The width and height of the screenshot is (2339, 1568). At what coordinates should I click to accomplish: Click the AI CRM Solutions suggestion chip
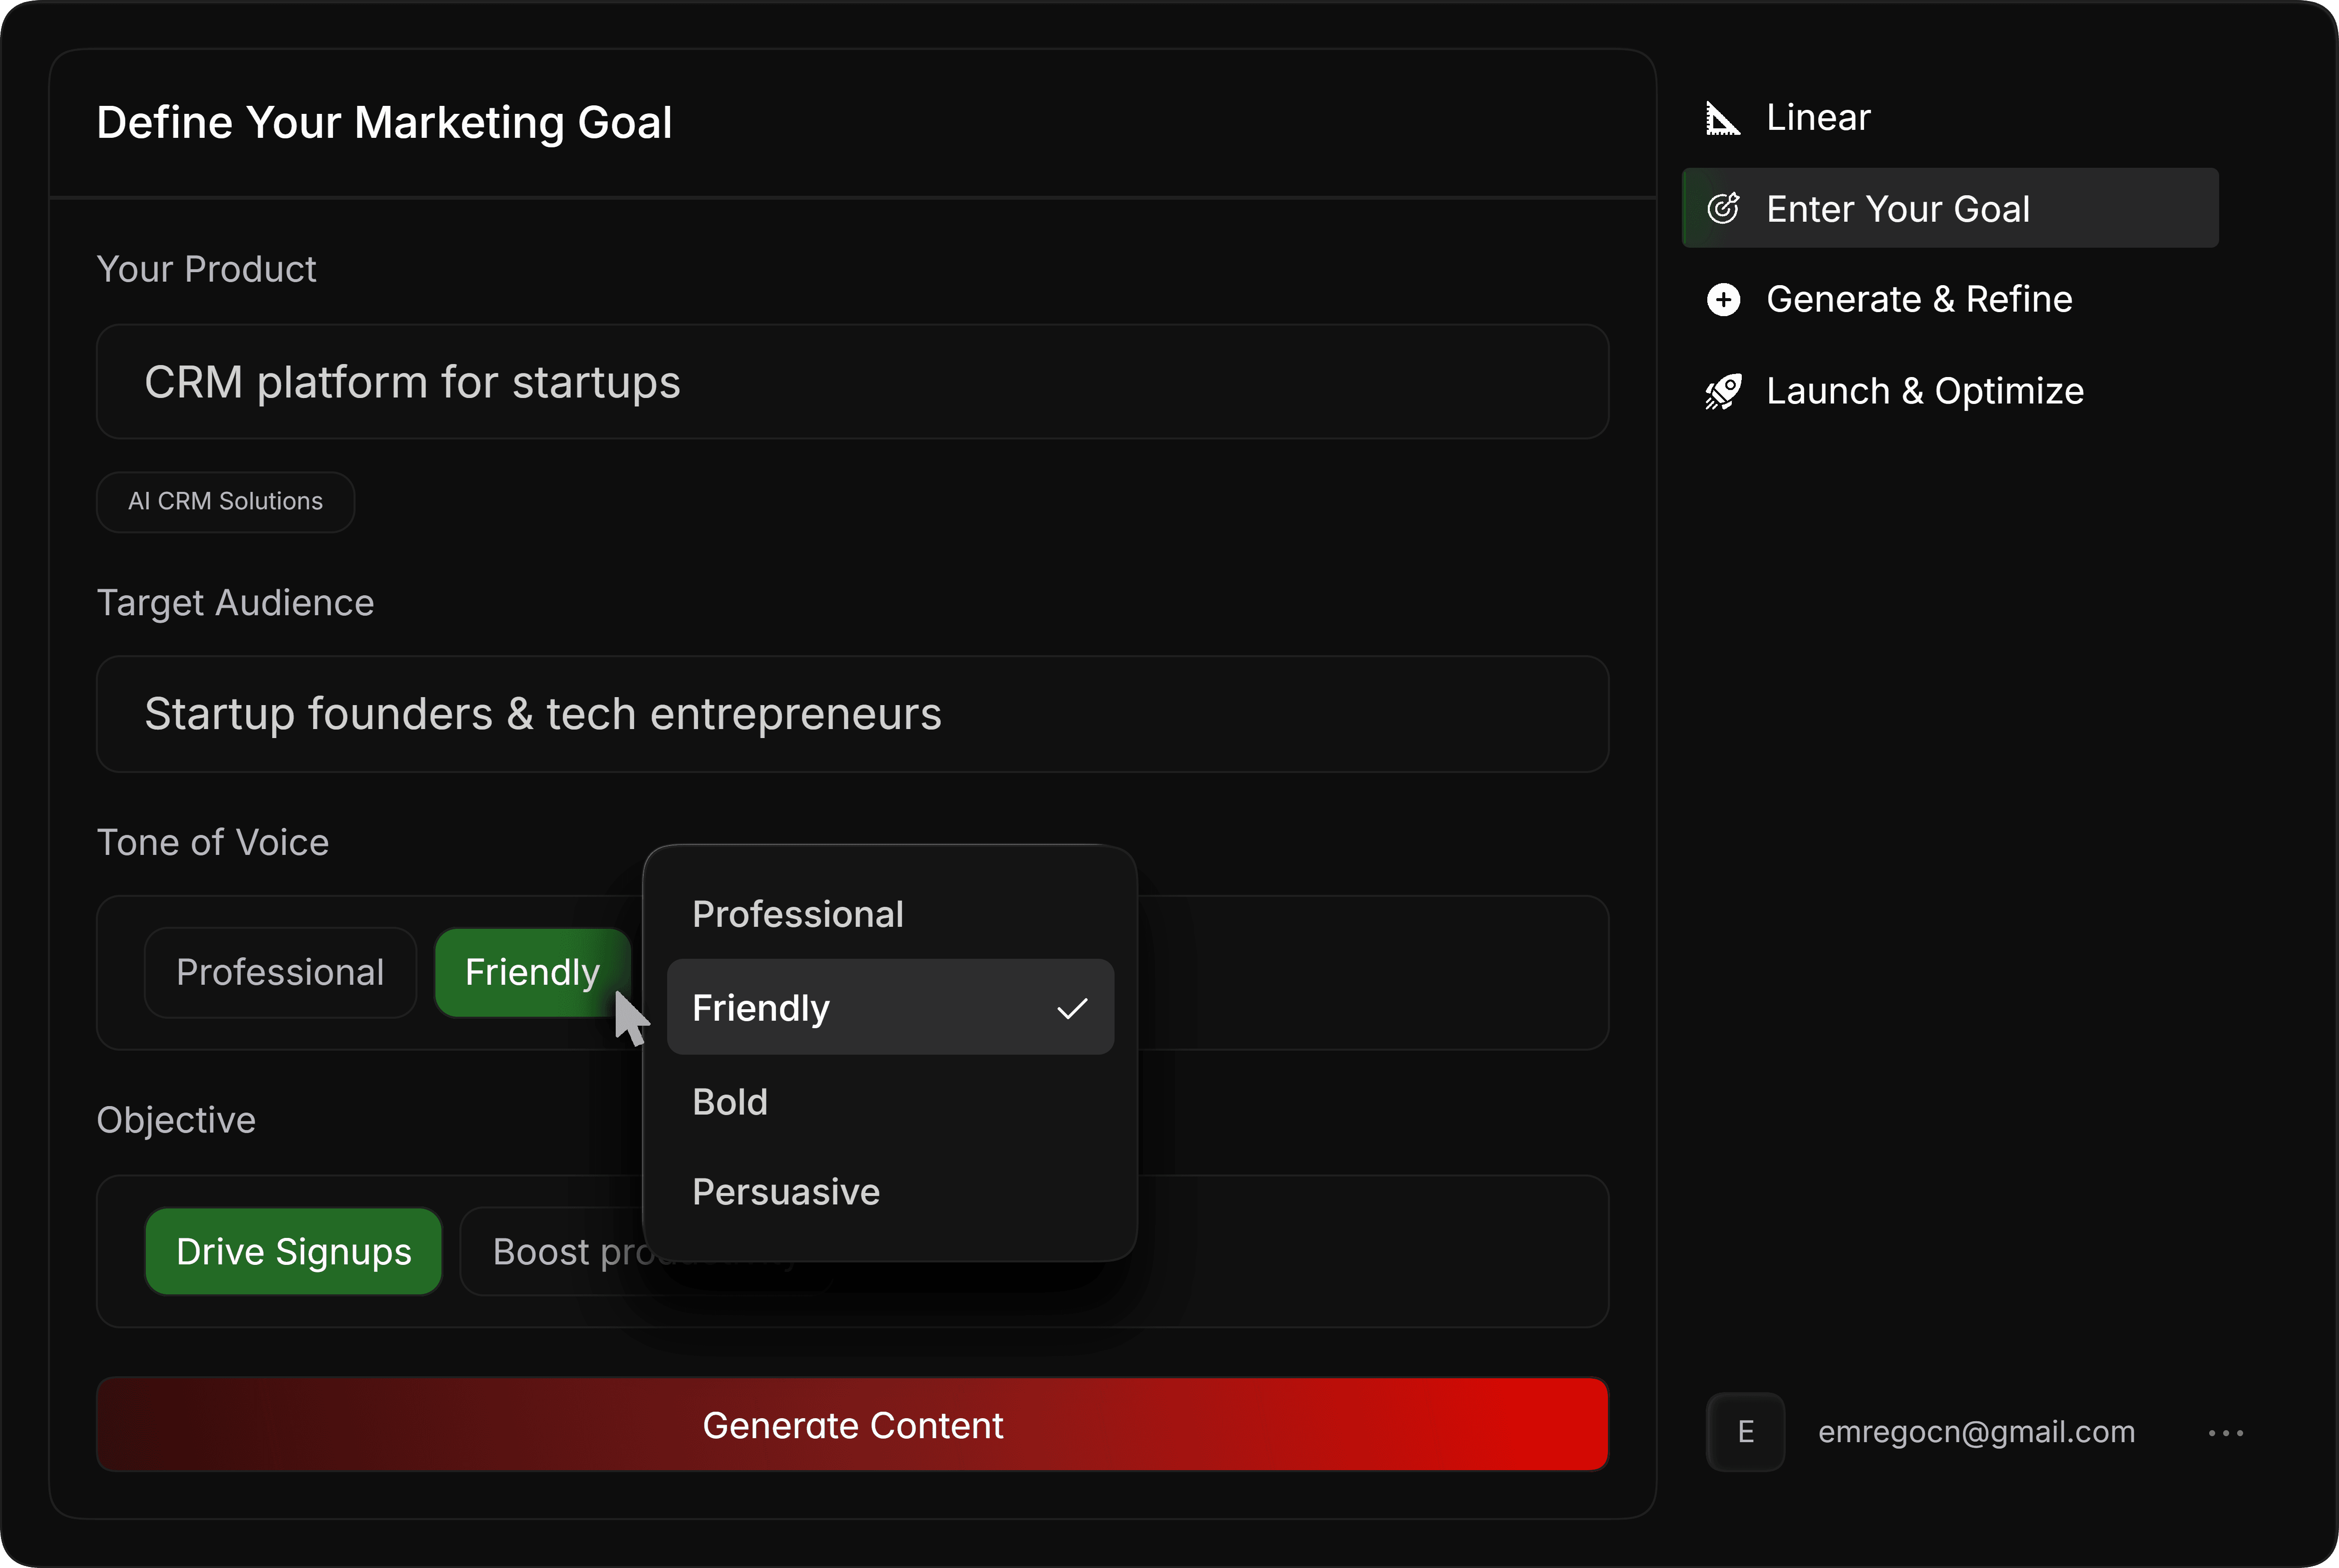pos(225,501)
